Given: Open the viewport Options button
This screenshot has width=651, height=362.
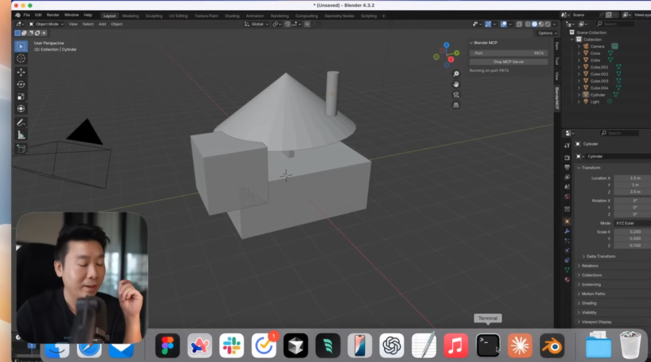Looking at the screenshot, I should pyautogui.click(x=547, y=33).
